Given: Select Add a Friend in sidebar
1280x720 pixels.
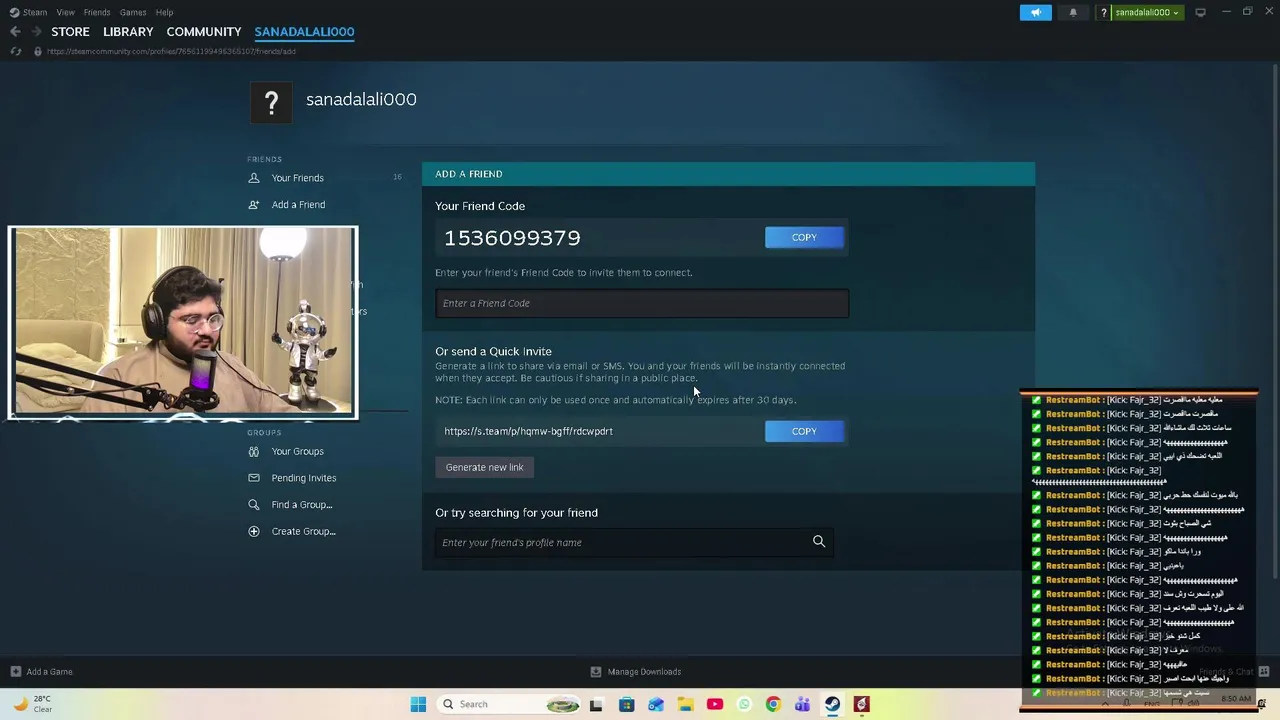Looking at the screenshot, I should tap(298, 204).
